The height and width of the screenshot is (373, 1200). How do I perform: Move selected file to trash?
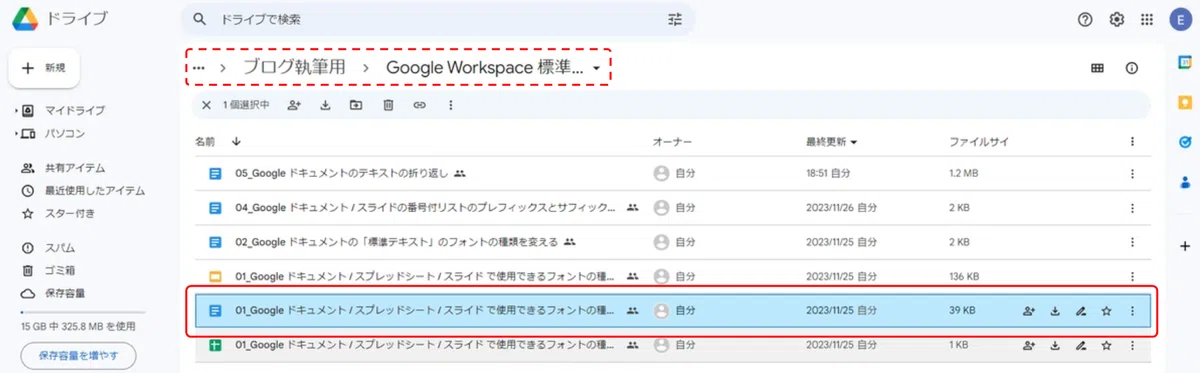(x=388, y=105)
